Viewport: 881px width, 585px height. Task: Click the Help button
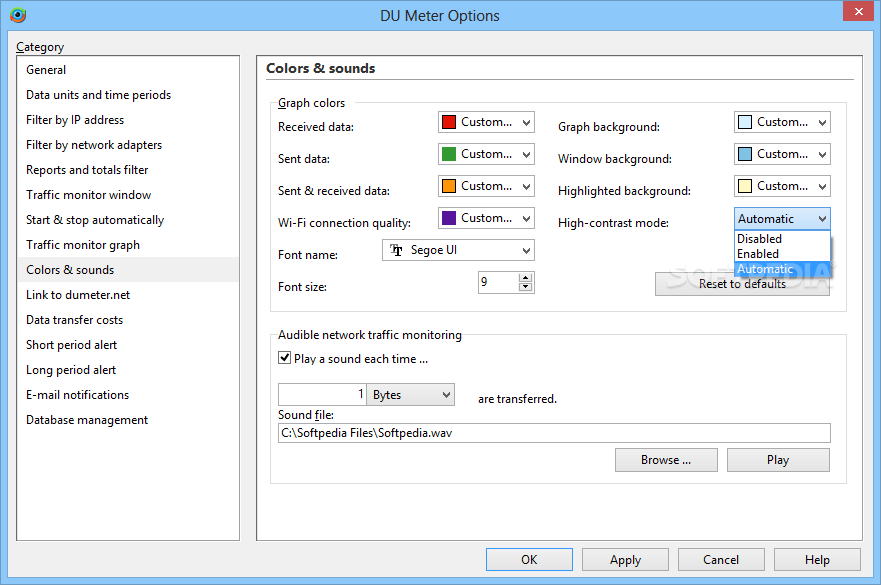click(818, 560)
